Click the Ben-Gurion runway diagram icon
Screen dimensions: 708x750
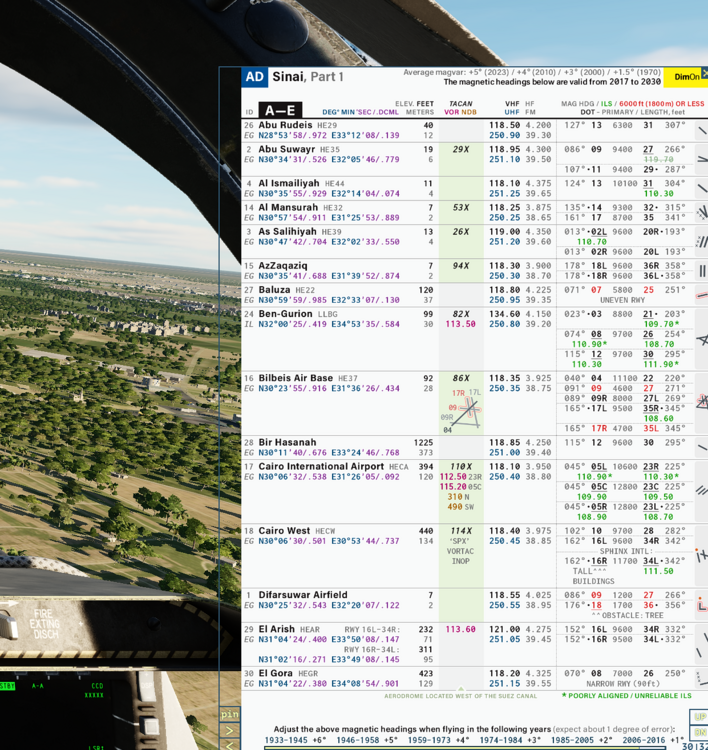tap(701, 341)
